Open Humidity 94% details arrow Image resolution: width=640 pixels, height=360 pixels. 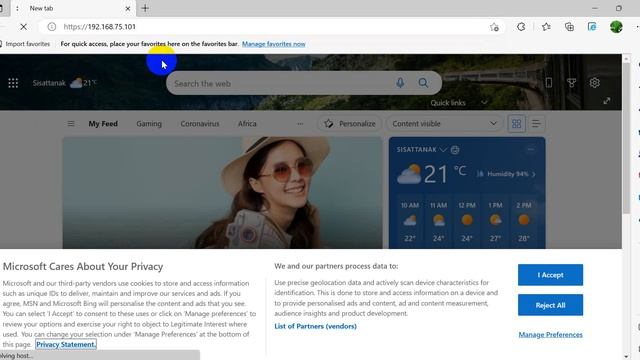tap(533, 174)
